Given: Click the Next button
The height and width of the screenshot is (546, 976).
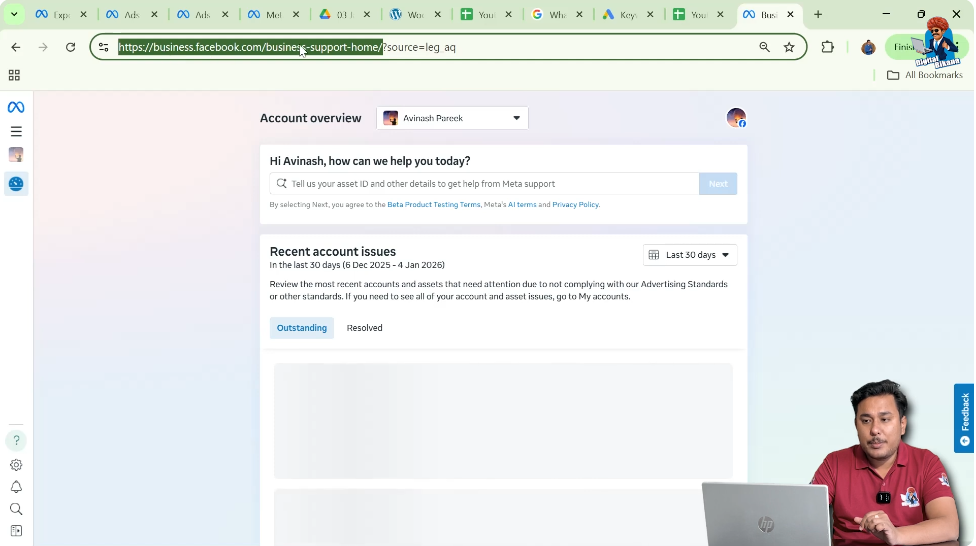Looking at the screenshot, I should coord(718,184).
